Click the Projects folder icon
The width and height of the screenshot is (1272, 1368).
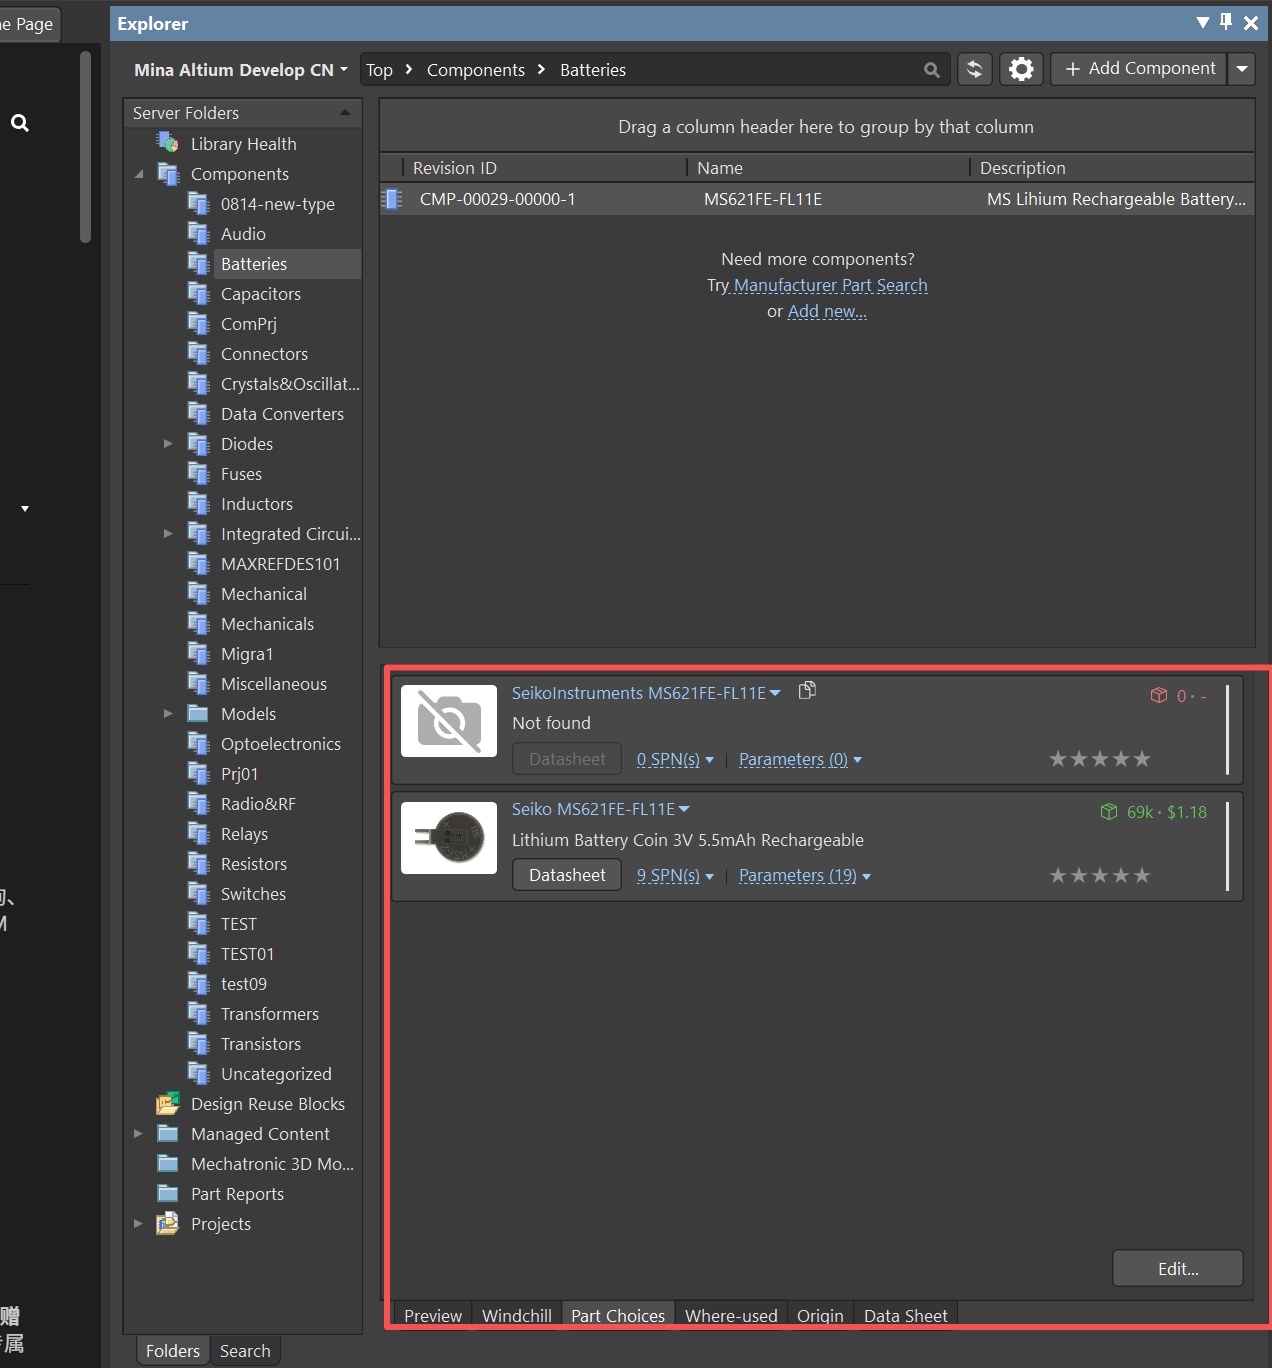pyautogui.click(x=167, y=1223)
